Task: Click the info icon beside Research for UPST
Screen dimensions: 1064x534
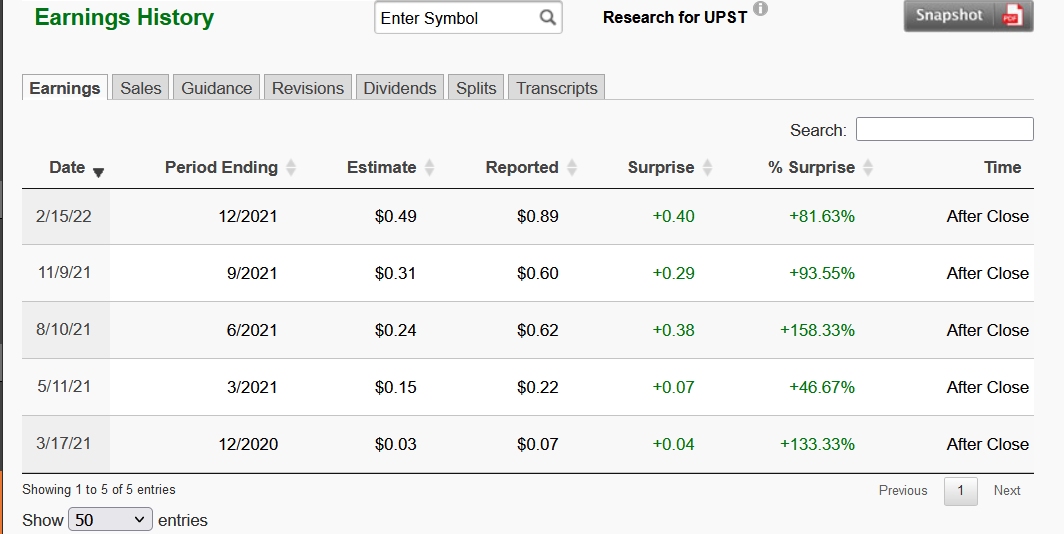Action: pyautogui.click(x=760, y=9)
